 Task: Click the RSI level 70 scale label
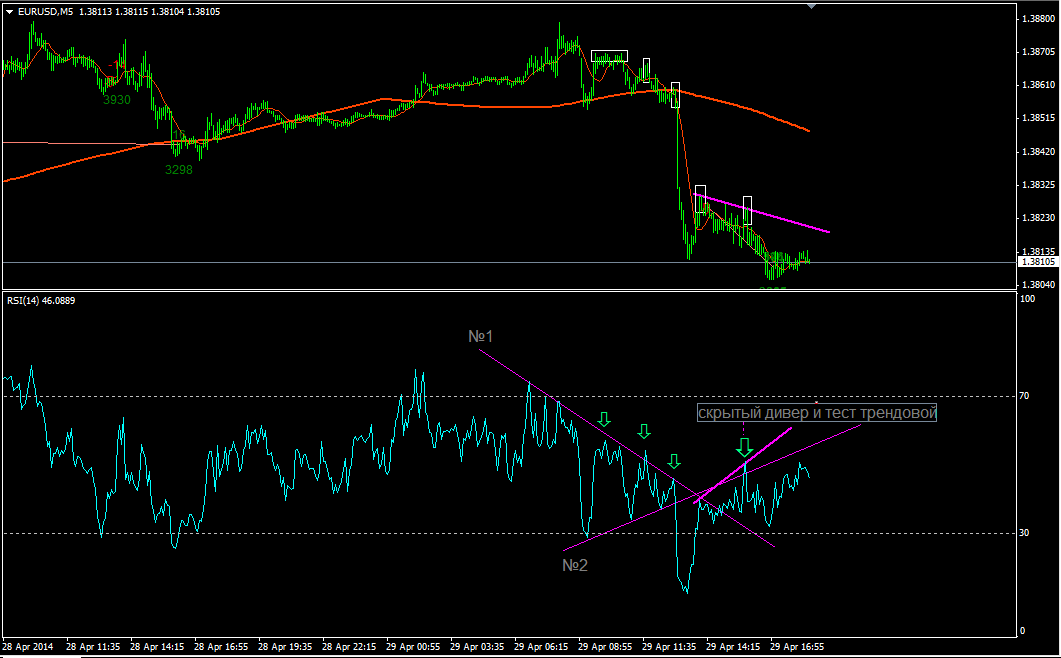[1024, 396]
